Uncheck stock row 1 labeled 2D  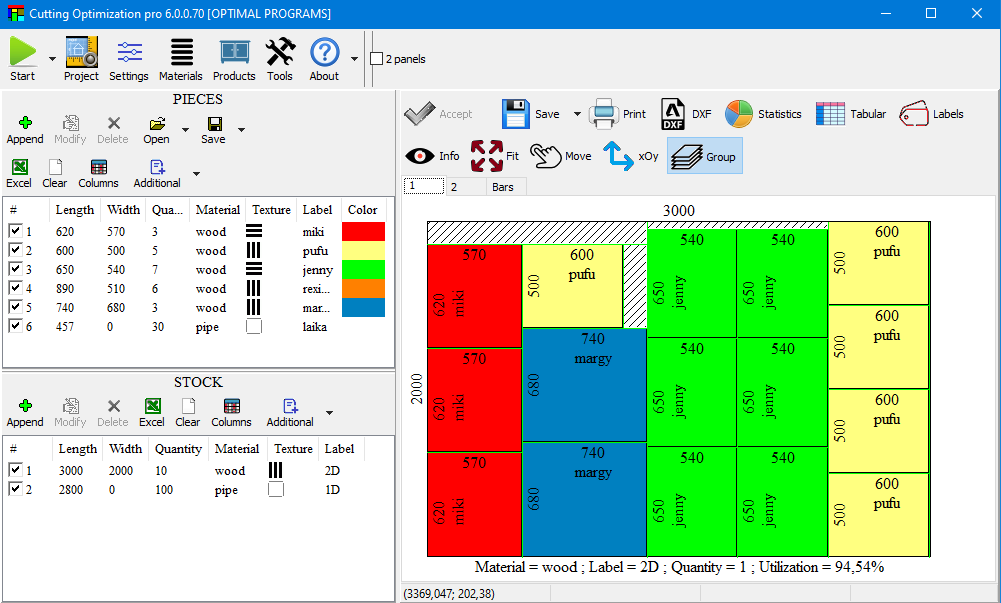click(x=15, y=470)
